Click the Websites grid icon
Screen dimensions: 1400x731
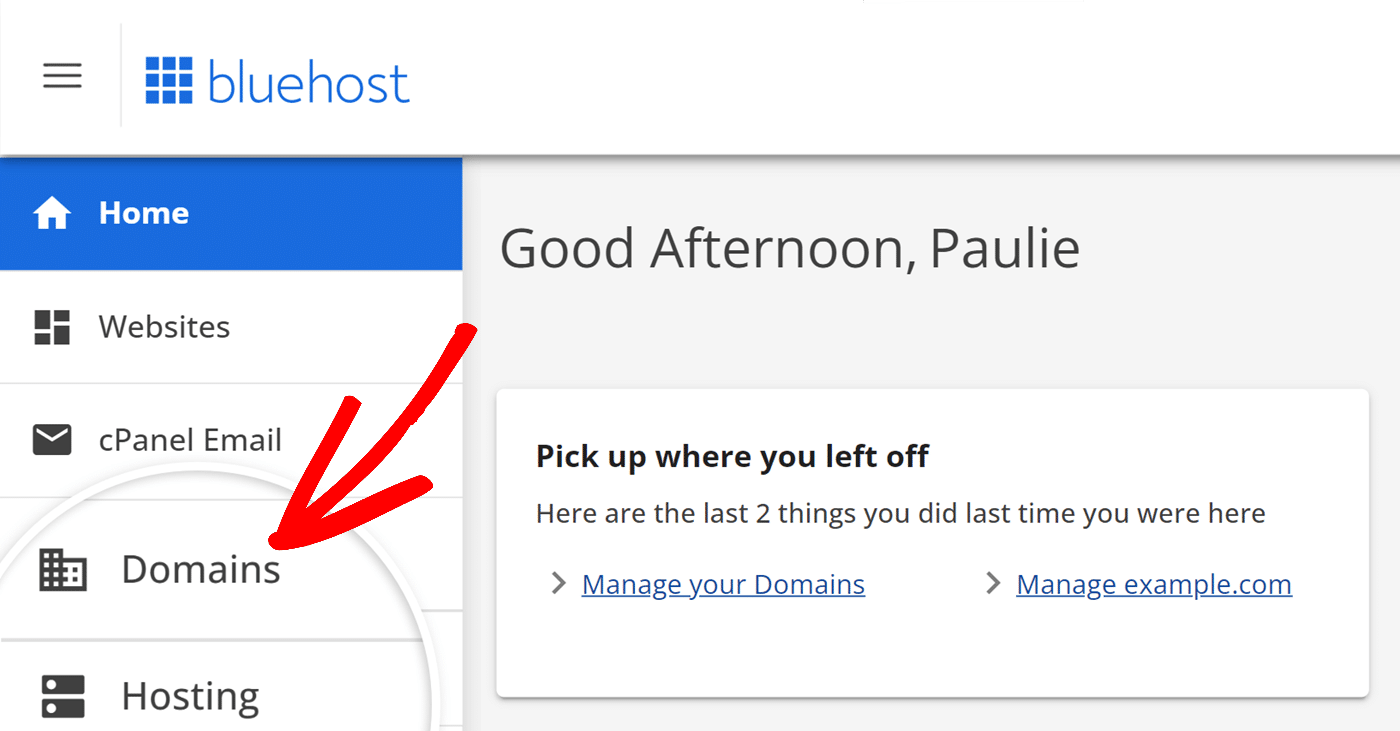click(50, 326)
